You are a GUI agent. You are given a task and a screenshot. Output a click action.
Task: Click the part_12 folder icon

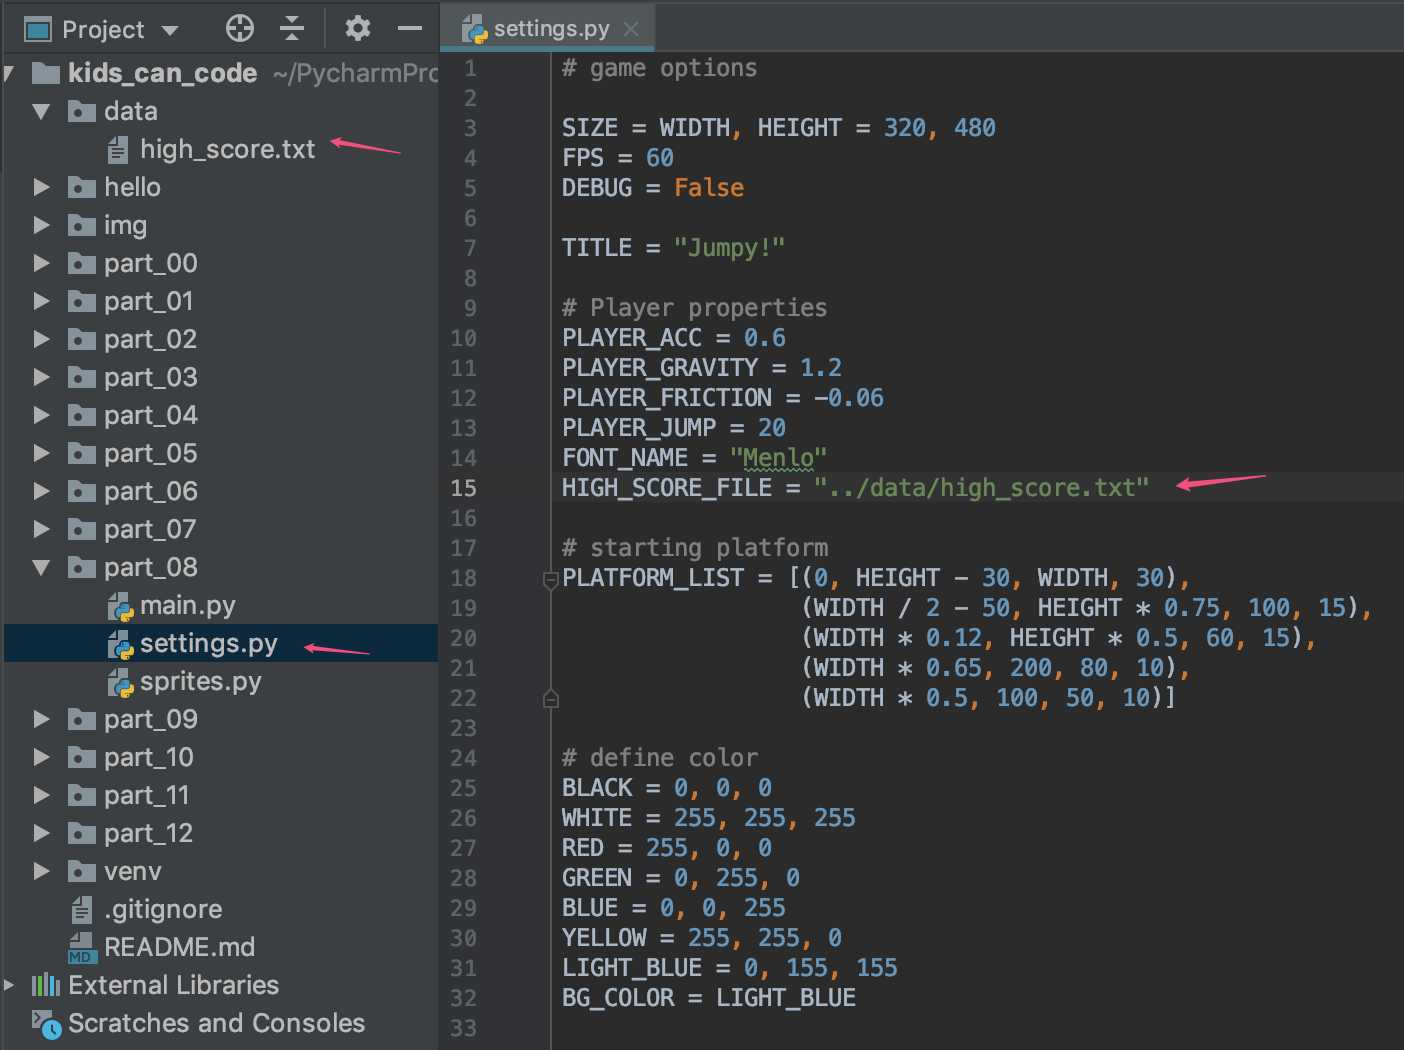click(x=82, y=833)
